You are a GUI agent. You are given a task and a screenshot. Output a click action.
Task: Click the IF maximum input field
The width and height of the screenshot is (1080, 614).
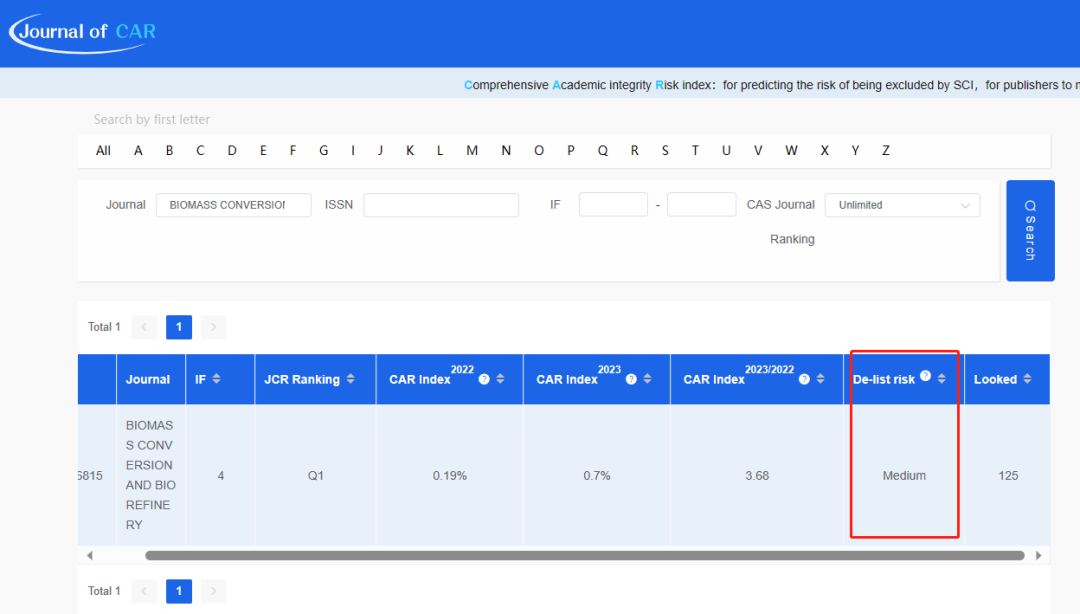coord(701,205)
